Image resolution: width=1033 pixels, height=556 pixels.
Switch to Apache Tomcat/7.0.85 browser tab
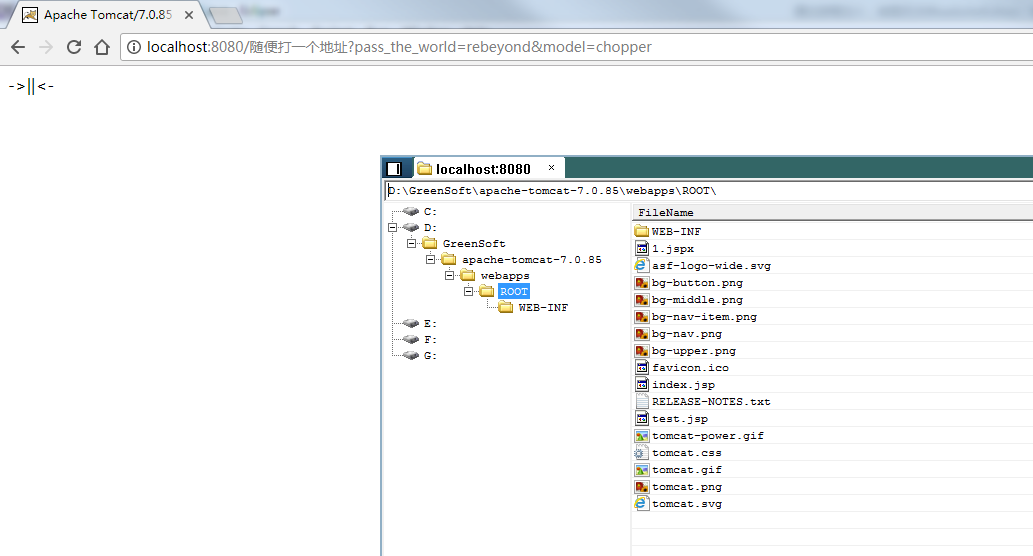107,14
